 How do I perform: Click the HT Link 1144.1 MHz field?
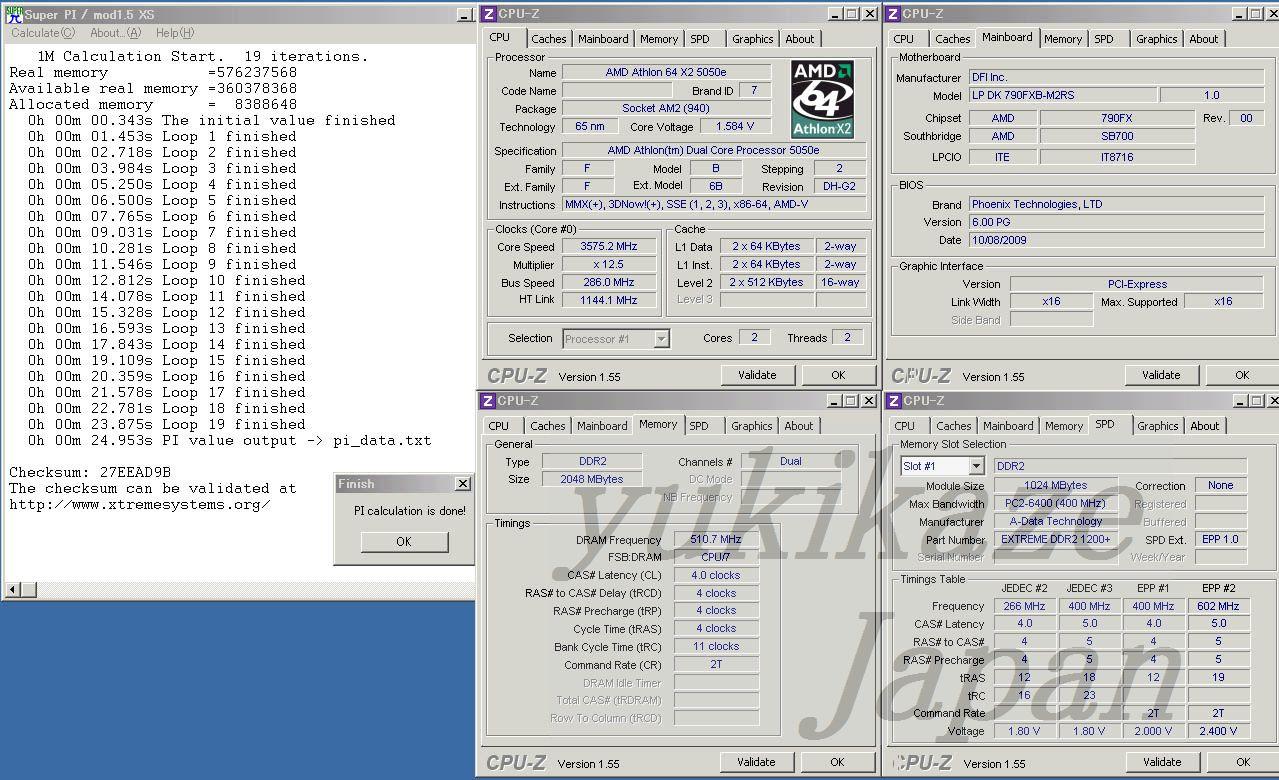[608, 300]
